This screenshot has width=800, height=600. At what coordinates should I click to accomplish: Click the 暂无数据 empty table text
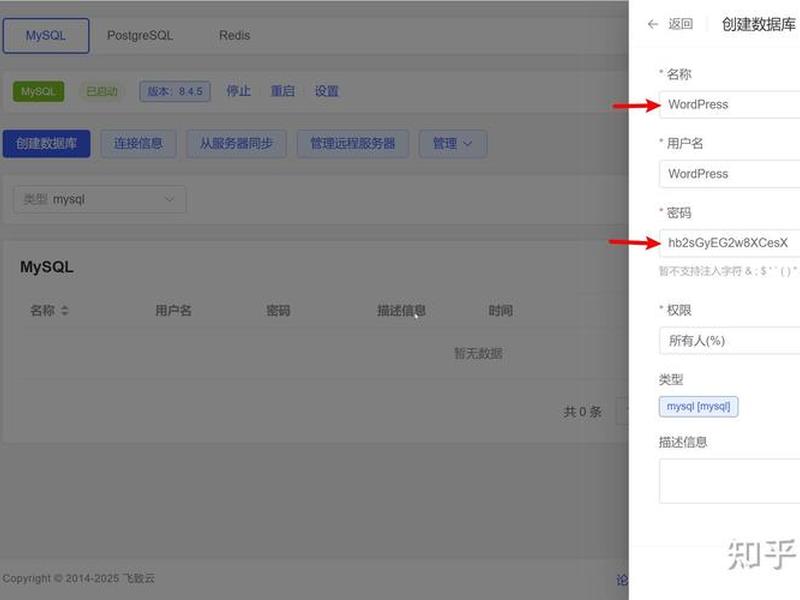(x=479, y=353)
